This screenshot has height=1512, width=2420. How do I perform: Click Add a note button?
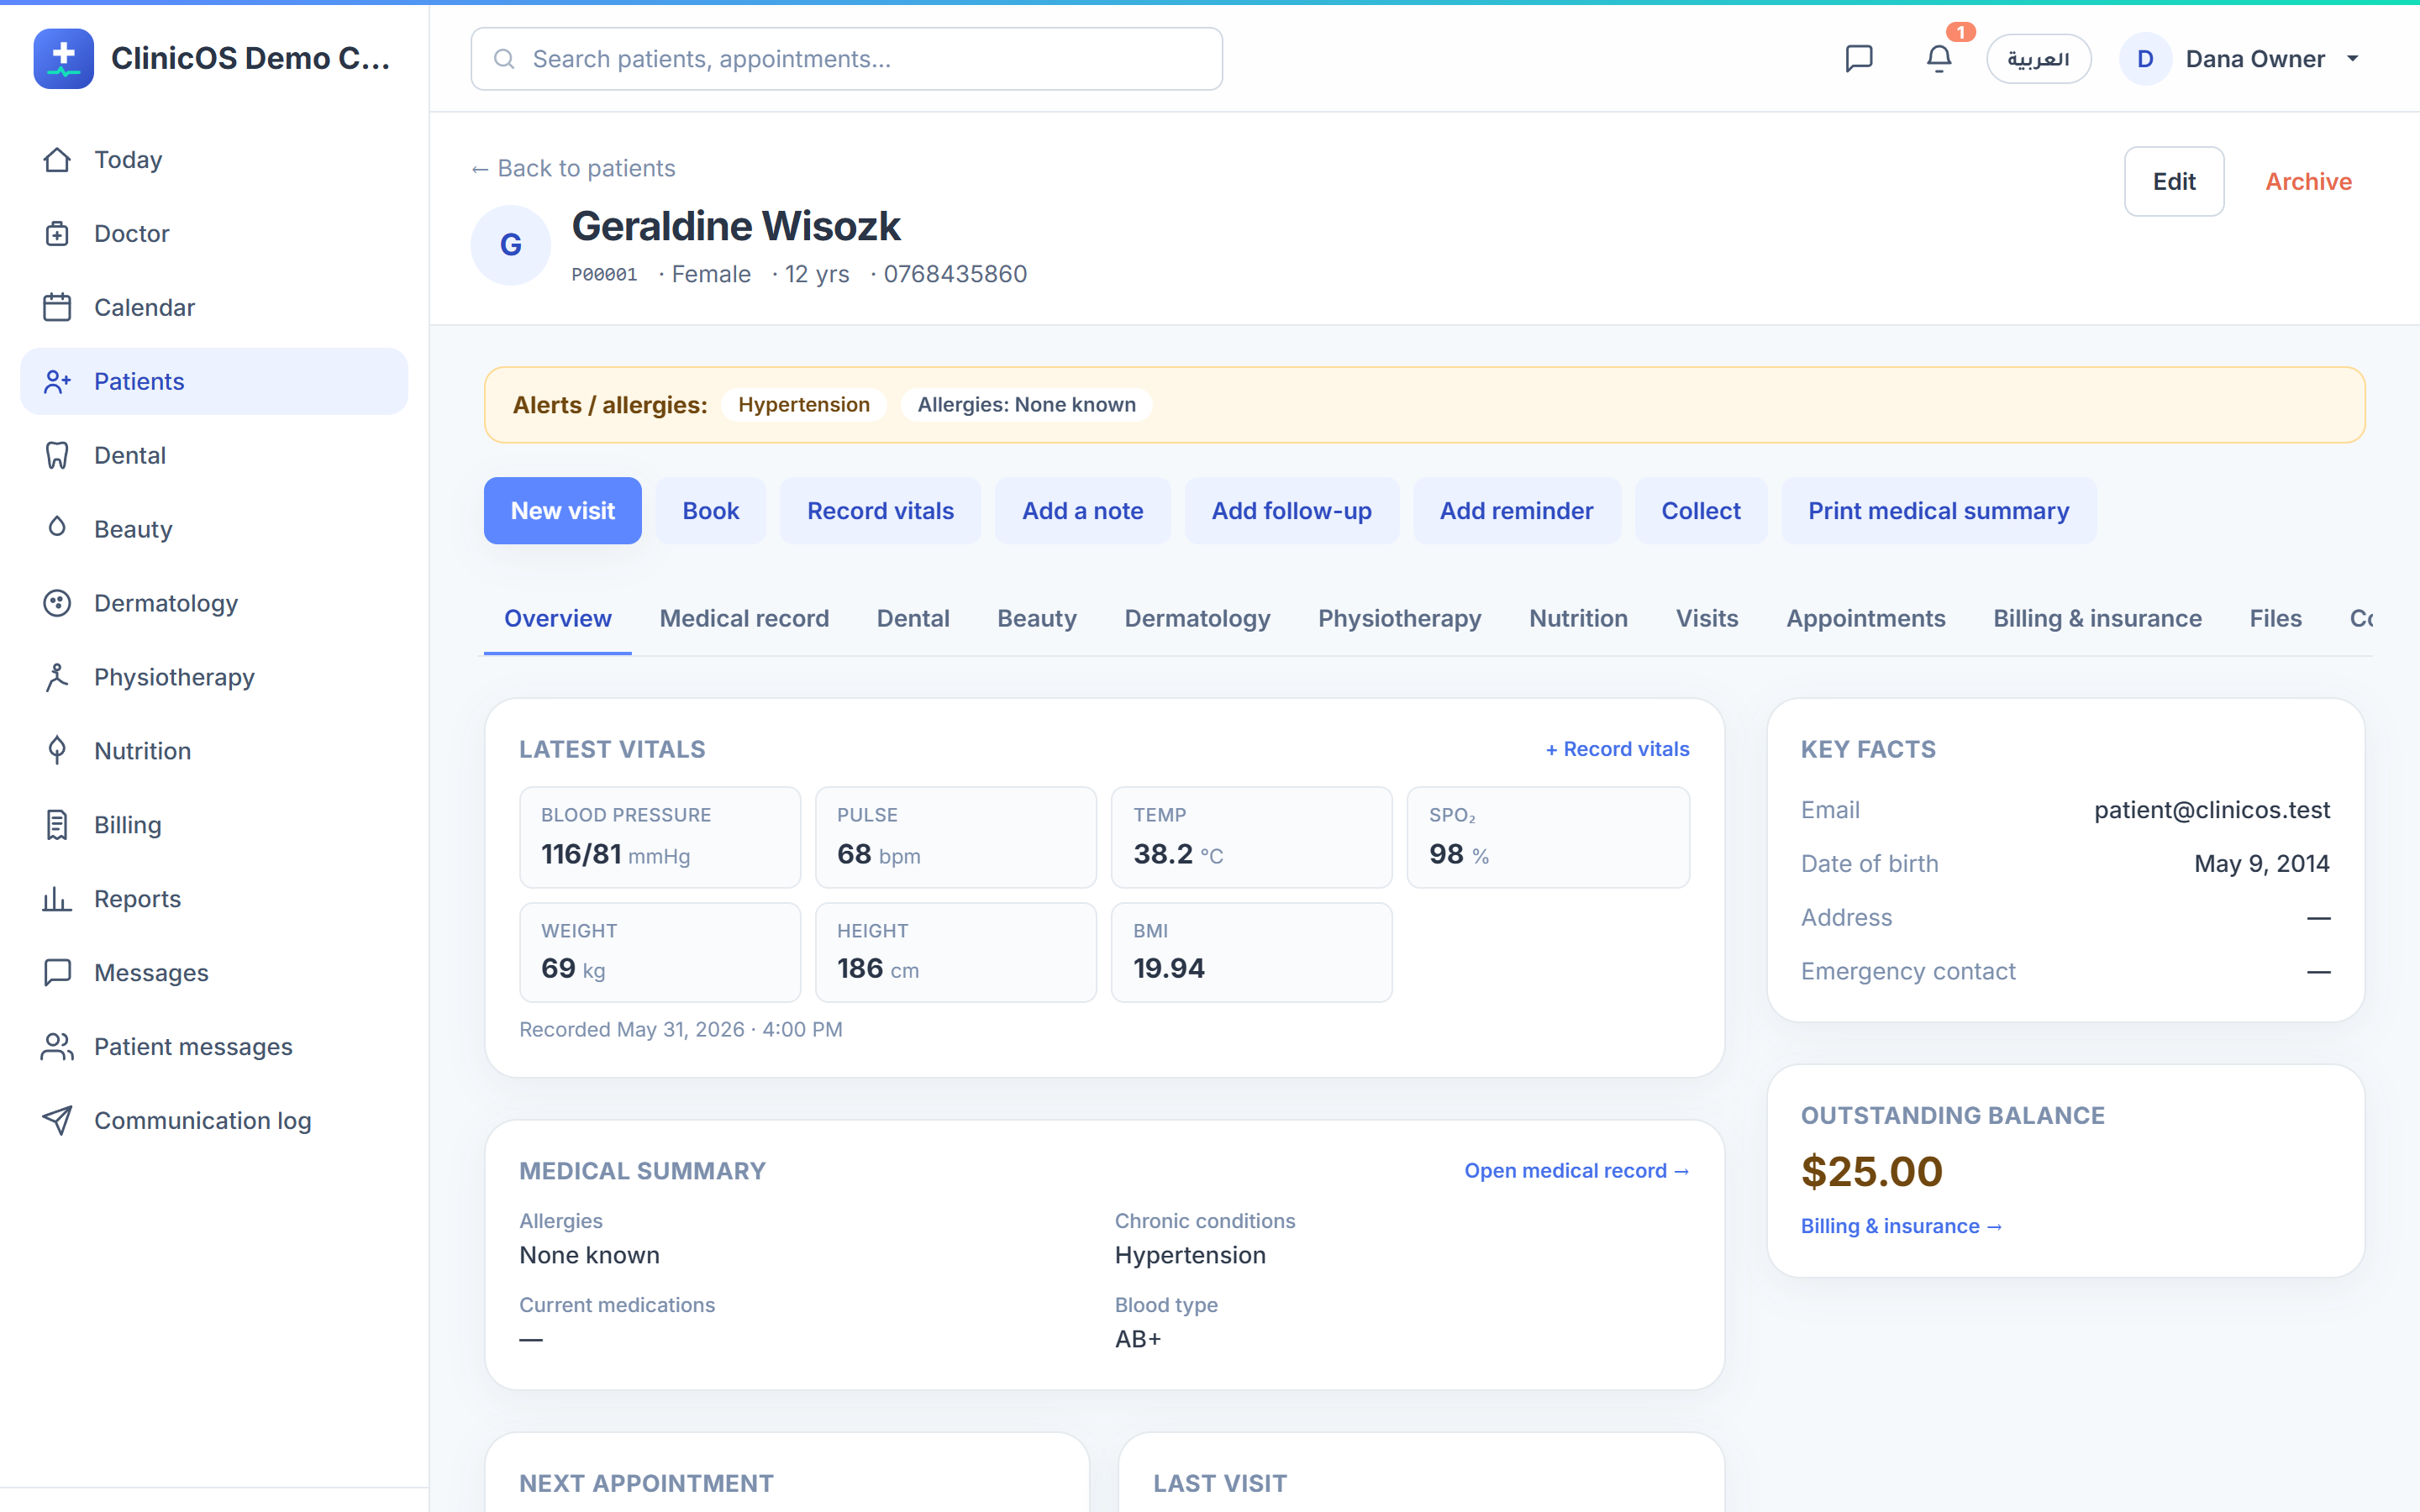(x=1082, y=511)
